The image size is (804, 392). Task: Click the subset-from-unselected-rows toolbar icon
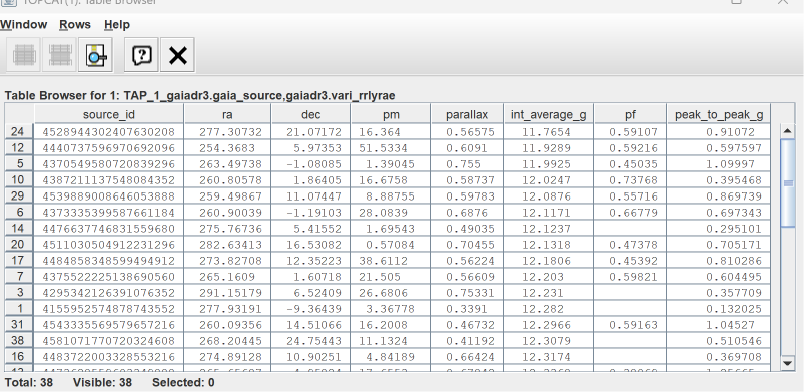pos(59,55)
